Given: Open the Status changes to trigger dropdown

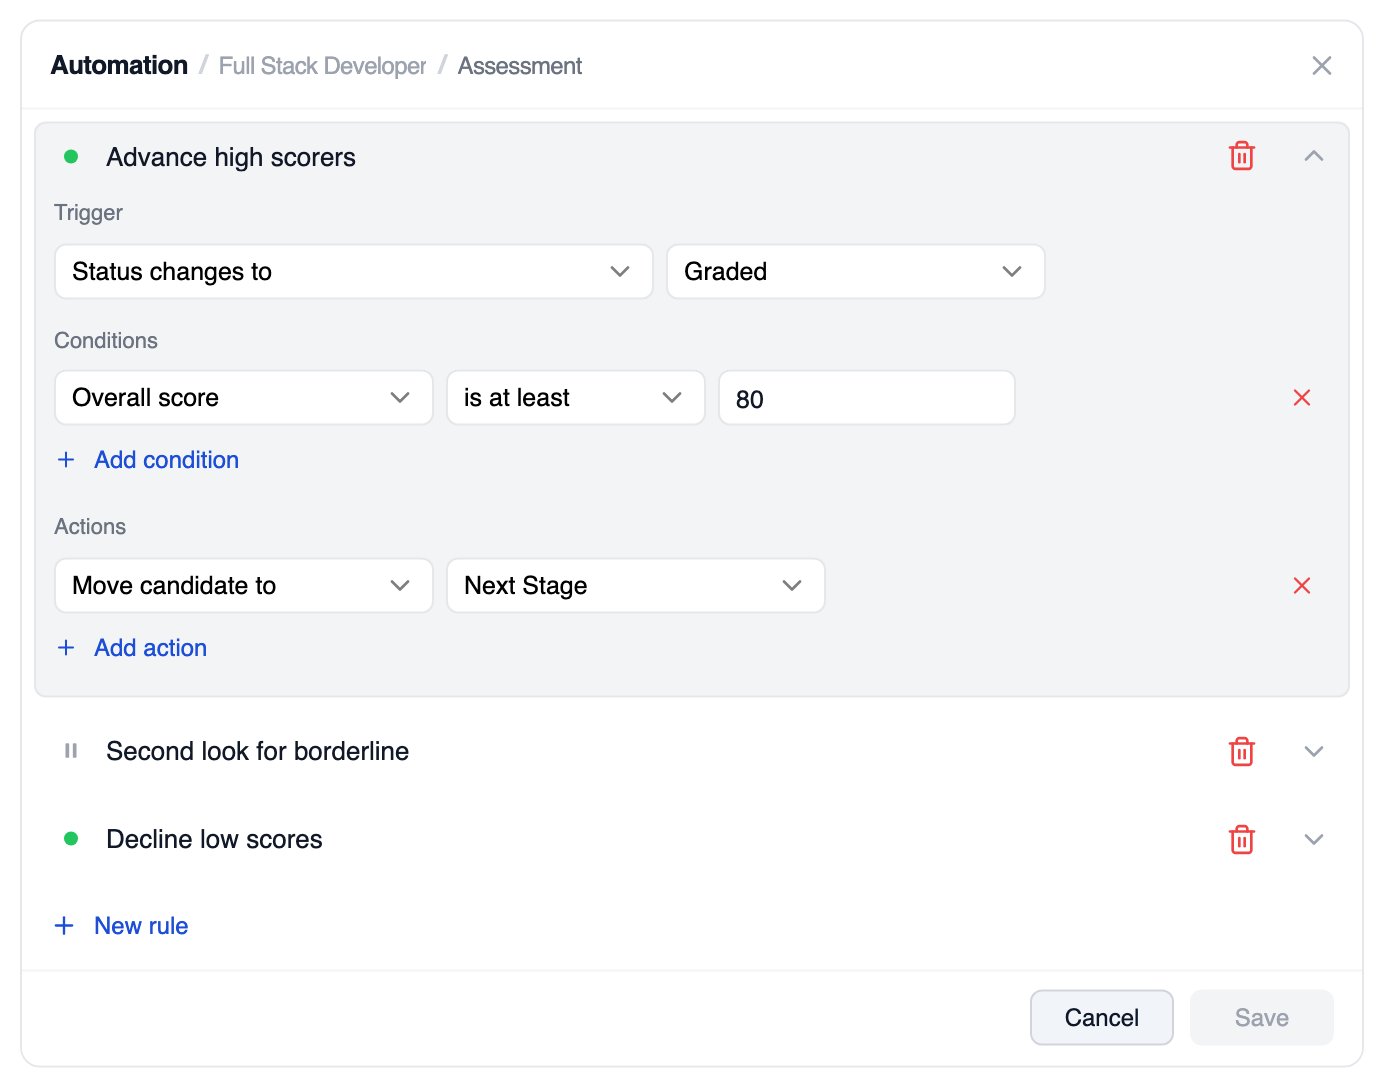Looking at the screenshot, I should pyautogui.click(x=354, y=272).
